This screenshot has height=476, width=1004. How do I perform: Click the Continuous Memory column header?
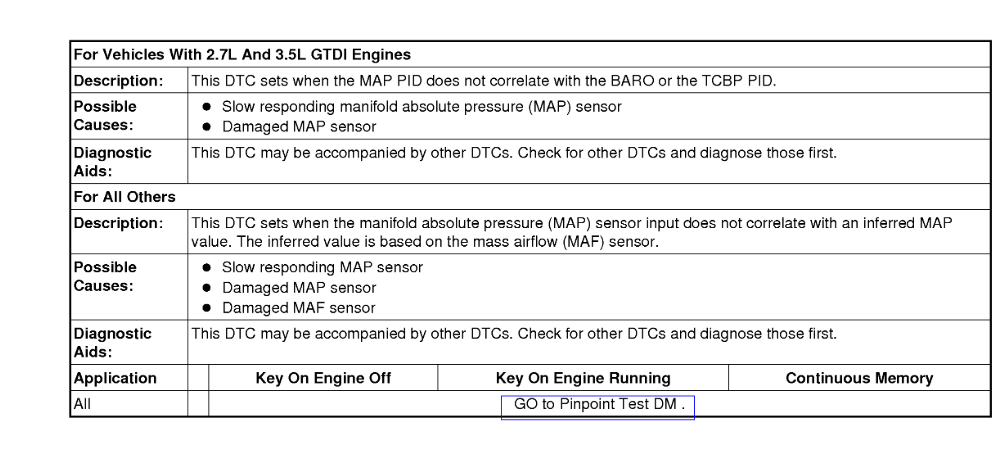click(859, 378)
